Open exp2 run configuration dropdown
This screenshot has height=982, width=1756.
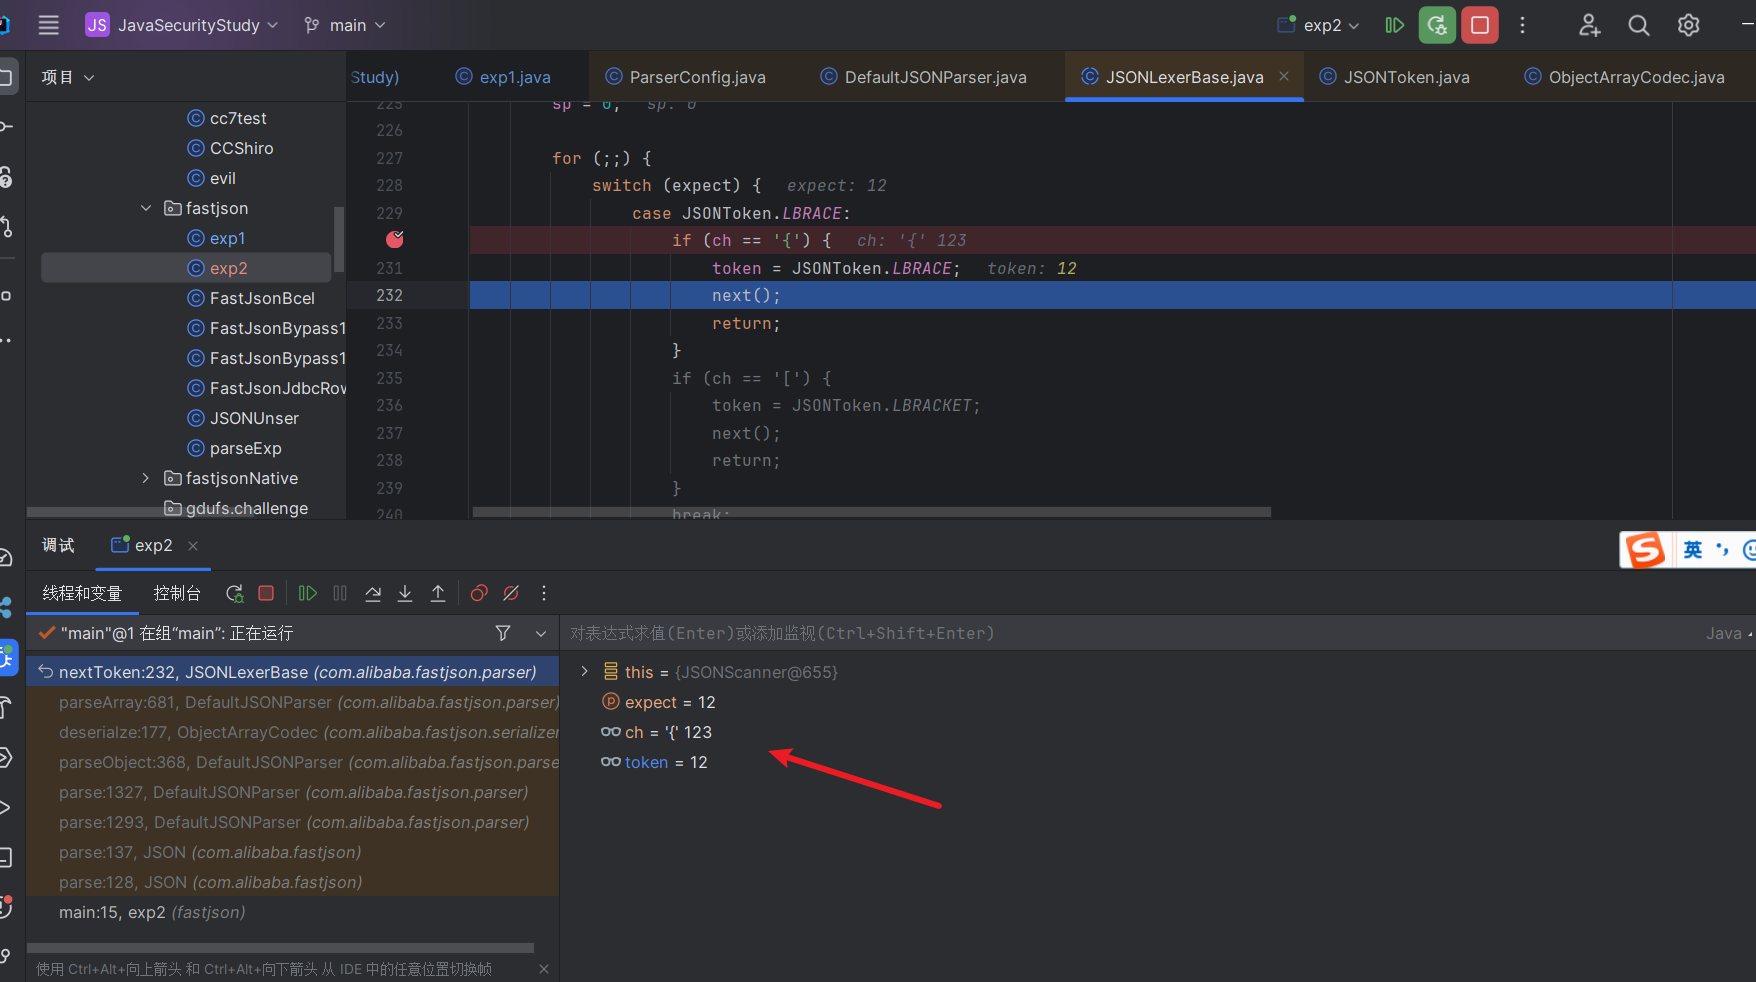coord(1319,25)
